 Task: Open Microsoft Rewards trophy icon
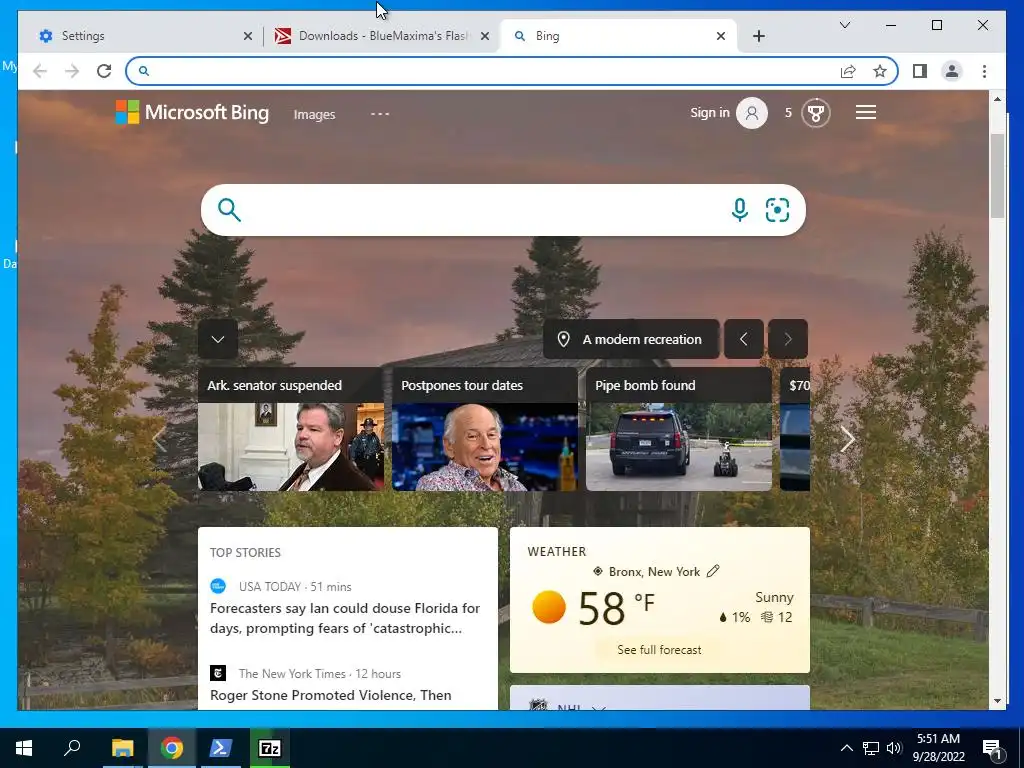point(815,113)
